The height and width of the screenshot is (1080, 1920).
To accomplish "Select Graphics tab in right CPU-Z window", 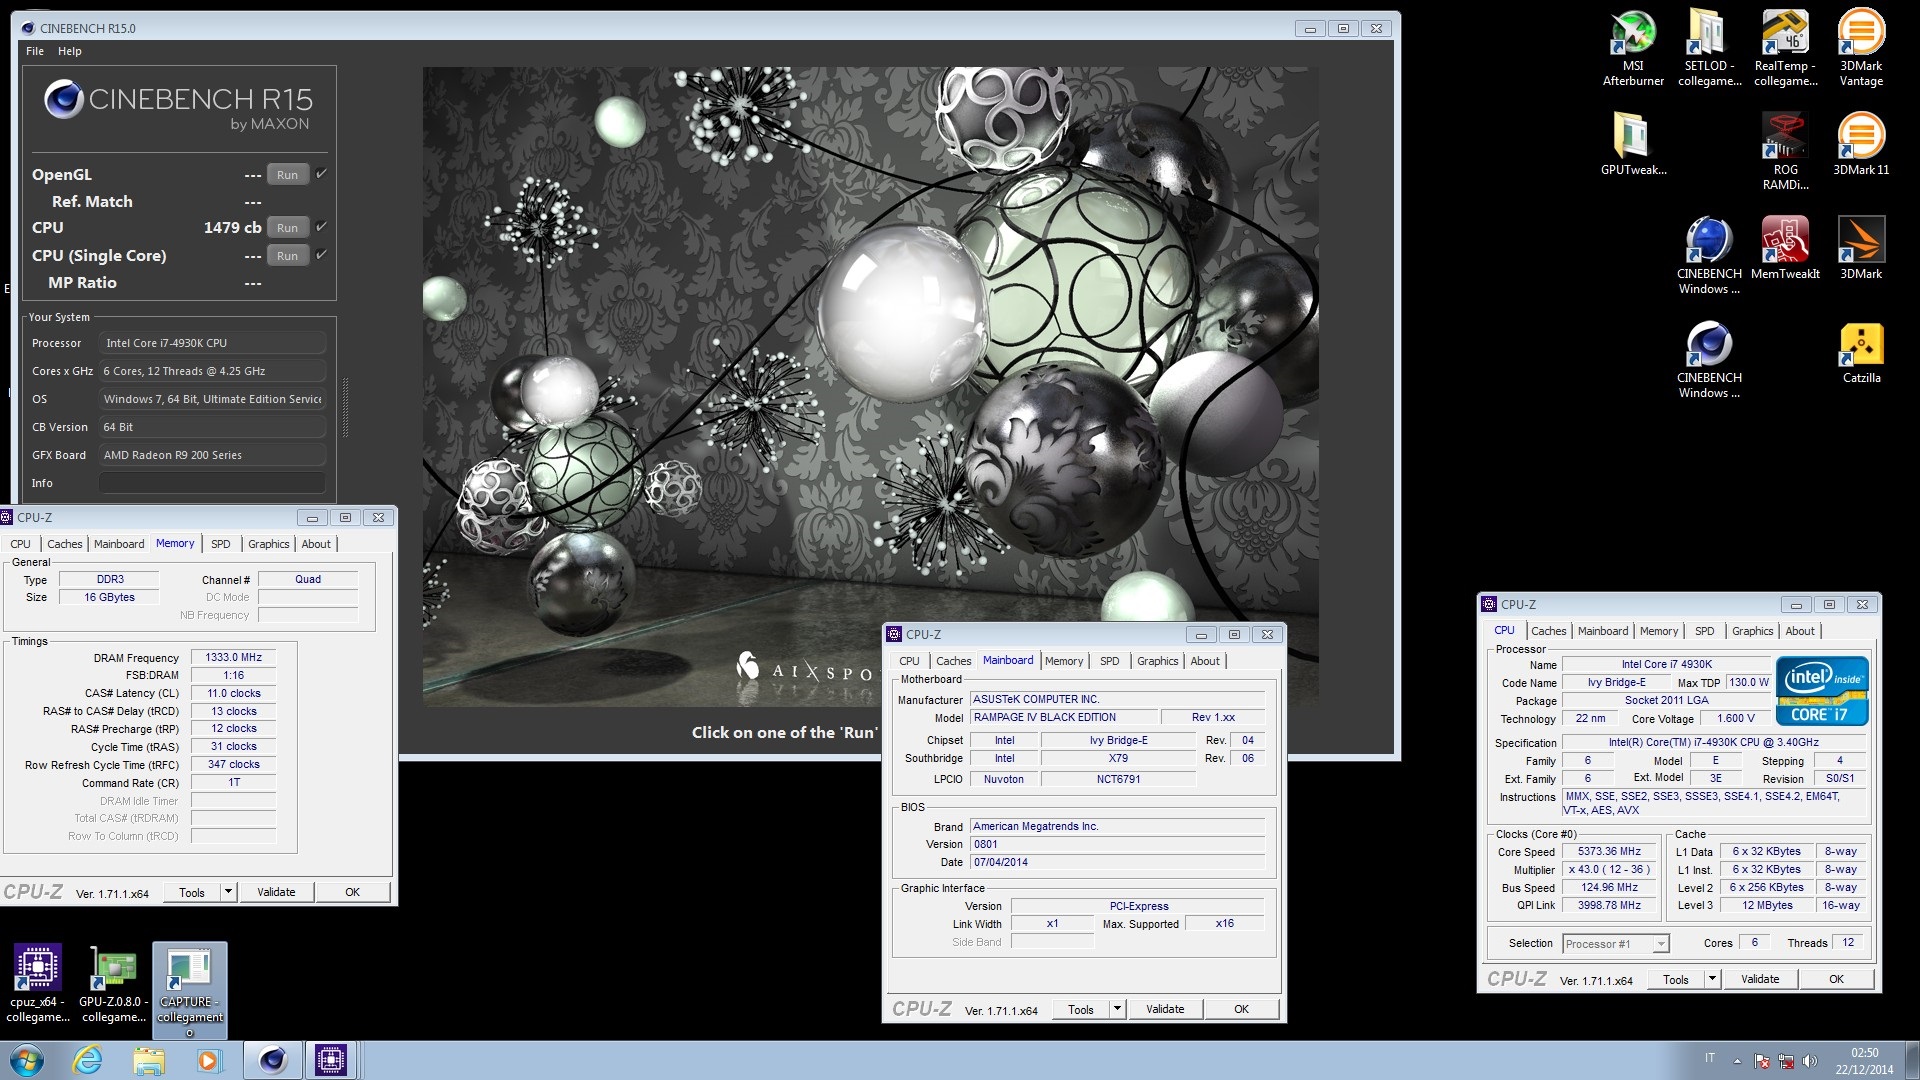I will (1752, 631).
